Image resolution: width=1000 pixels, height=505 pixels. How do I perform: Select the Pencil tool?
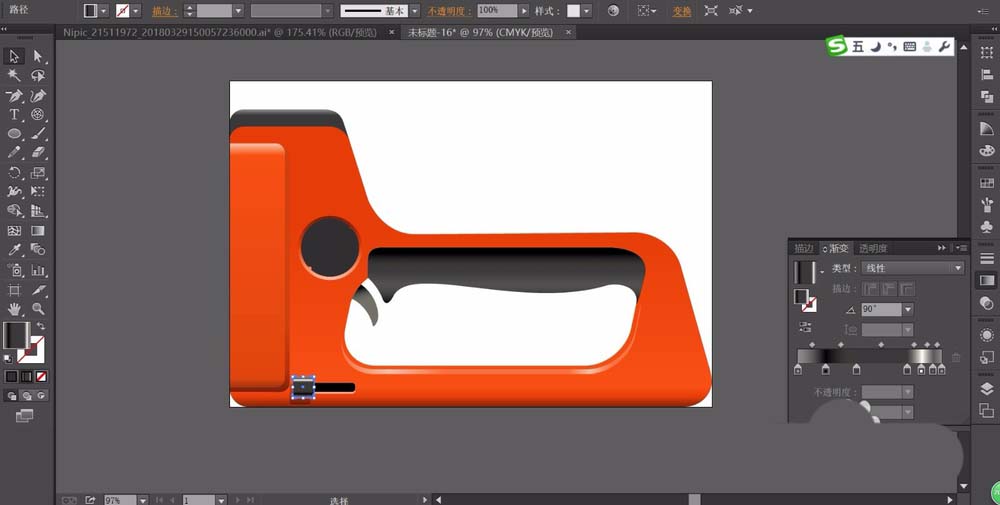(x=14, y=153)
